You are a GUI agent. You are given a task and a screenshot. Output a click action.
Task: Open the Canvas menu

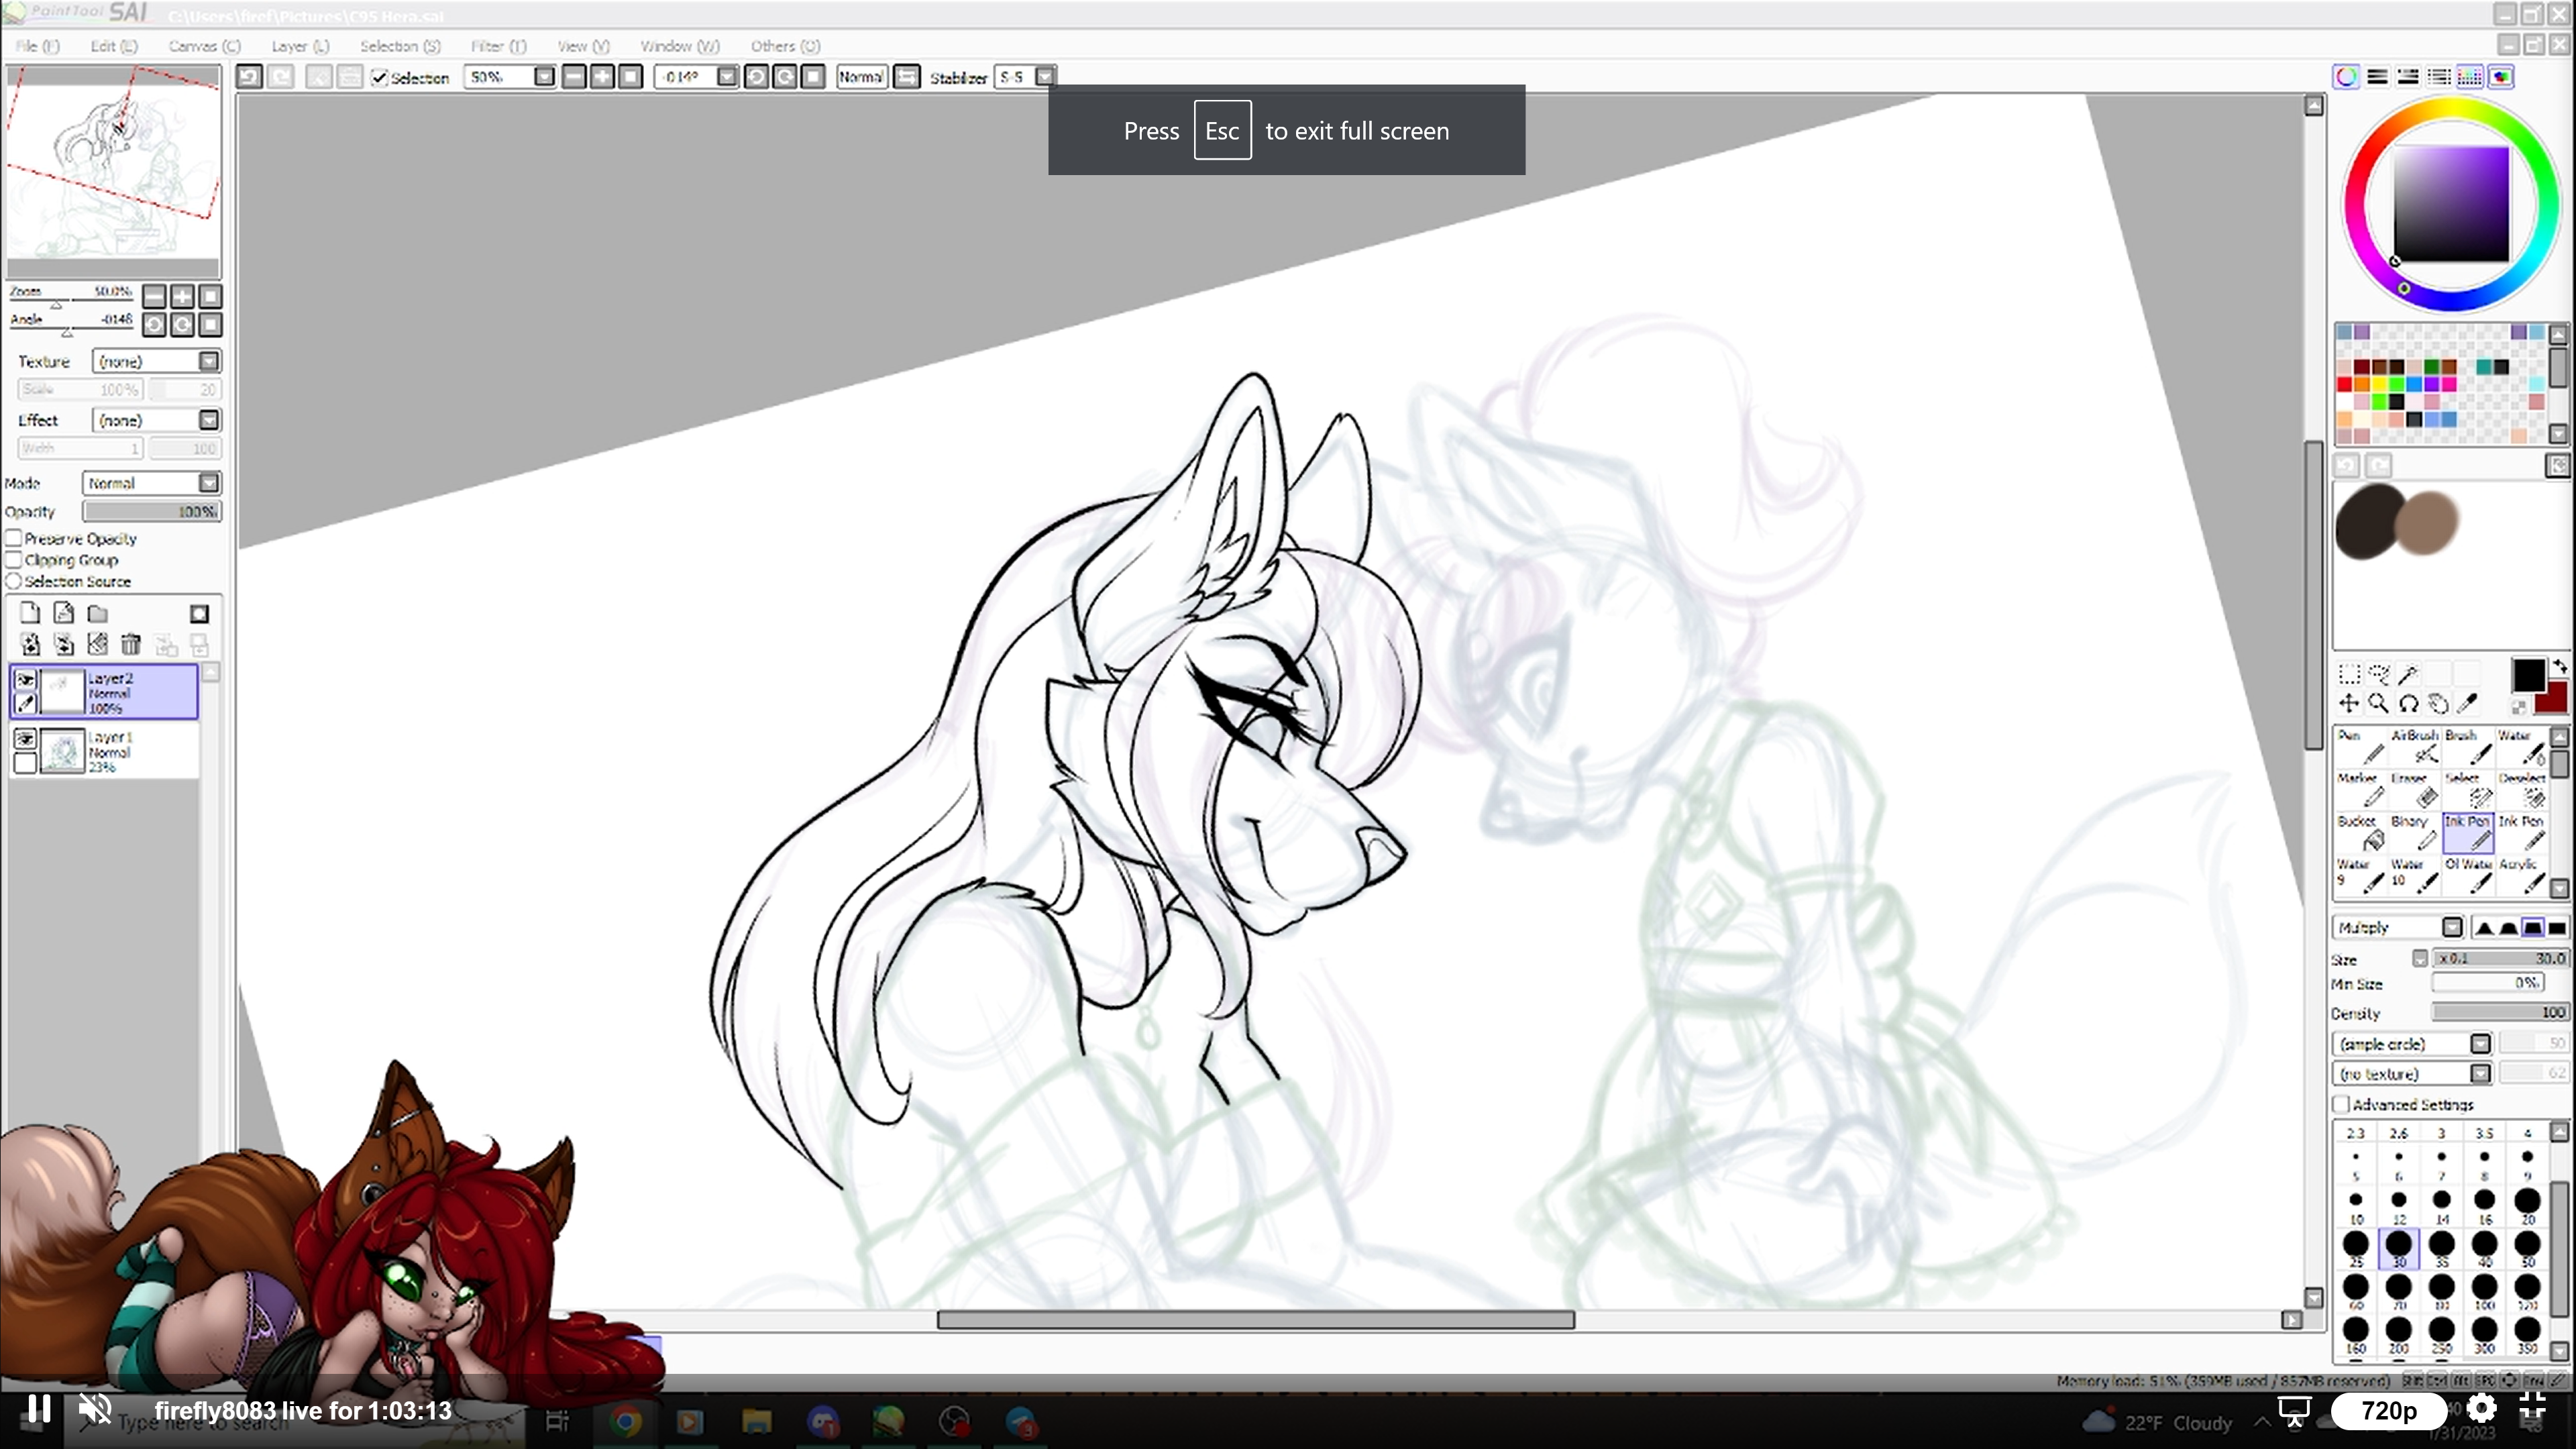tap(205, 46)
